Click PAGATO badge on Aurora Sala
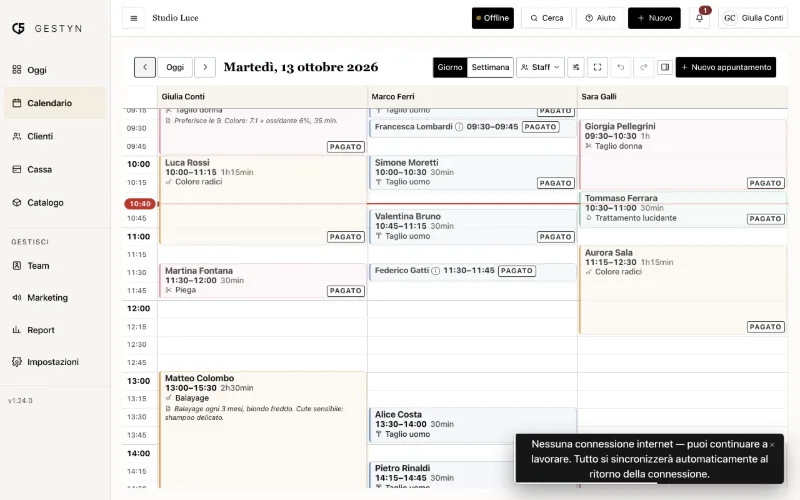 point(765,327)
